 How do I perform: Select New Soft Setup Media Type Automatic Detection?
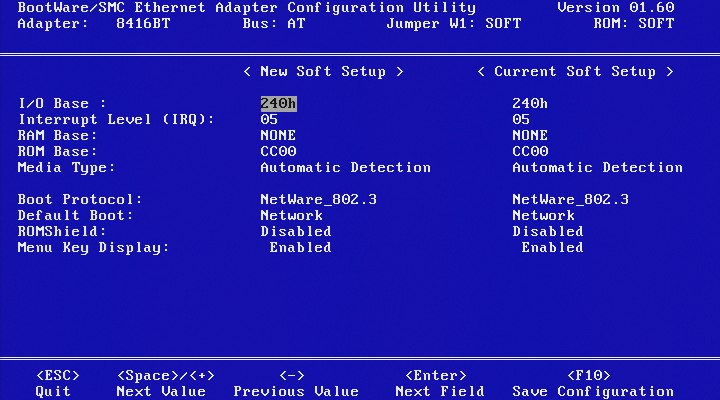(345, 168)
